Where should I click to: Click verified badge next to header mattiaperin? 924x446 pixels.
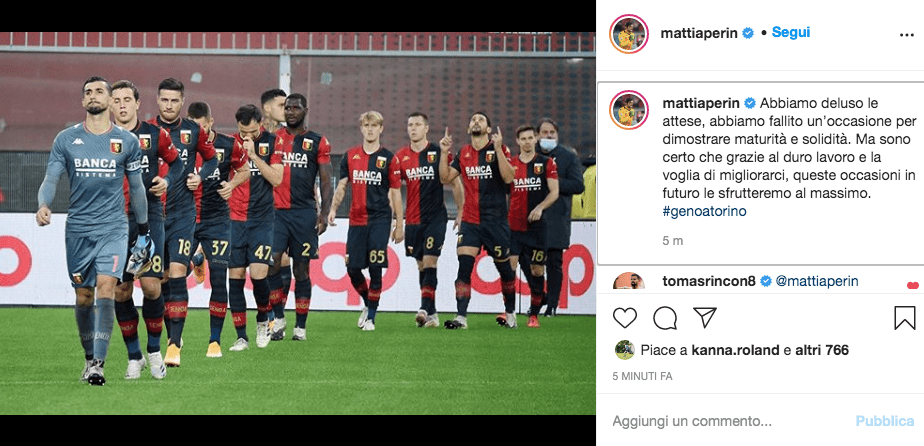coord(748,34)
